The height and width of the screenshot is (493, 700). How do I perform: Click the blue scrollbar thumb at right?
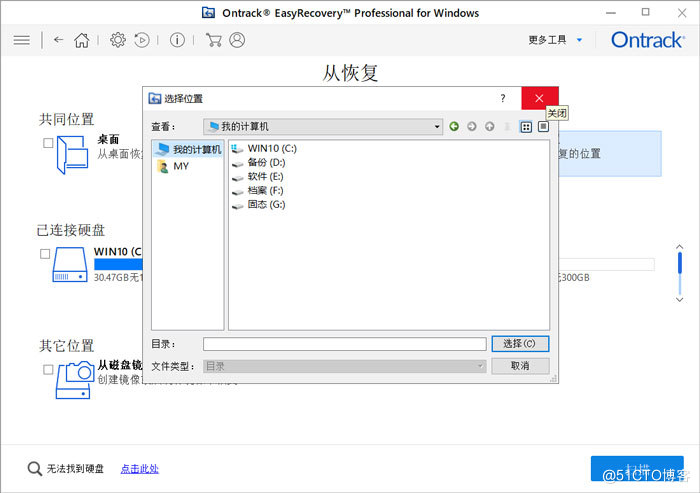pyautogui.click(x=679, y=263)
